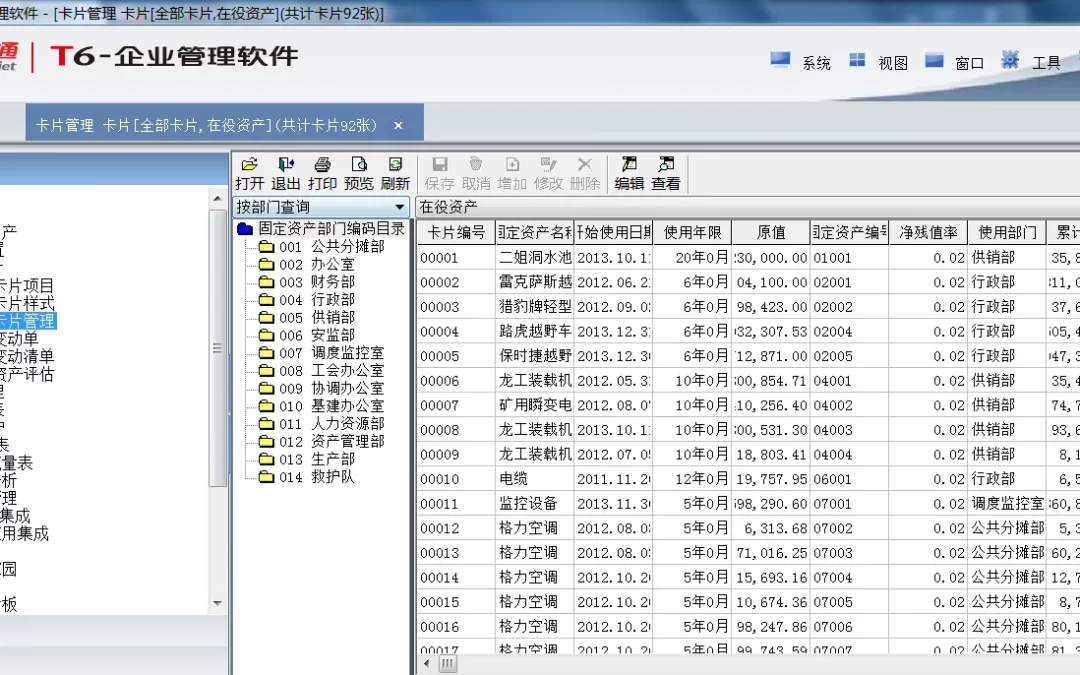Image resolution: width=1080 pixels, height=675 pixels.
Task: Click the greyed 保存 (Save) toolbar icon
Action: point(439,174)
